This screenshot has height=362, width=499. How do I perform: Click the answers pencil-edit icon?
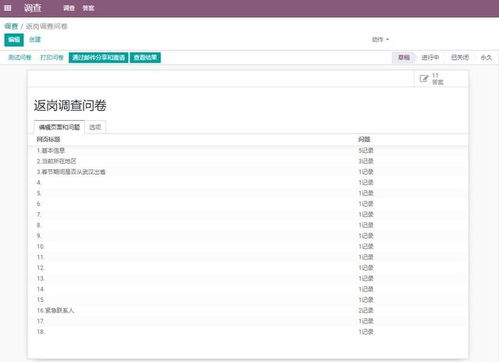(424, 79)
